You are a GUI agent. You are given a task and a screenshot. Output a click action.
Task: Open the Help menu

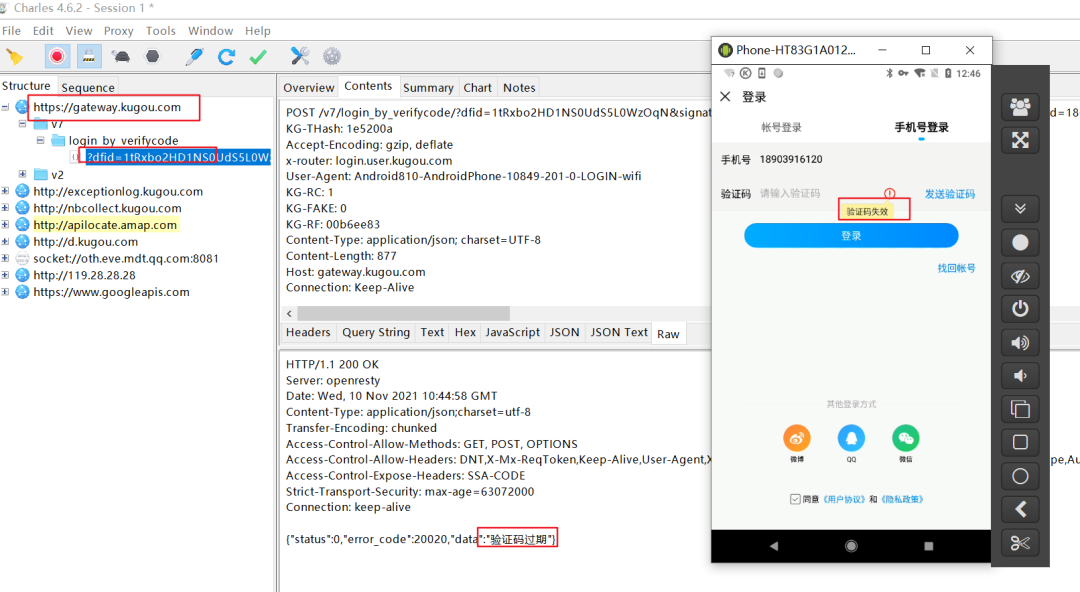258,31
